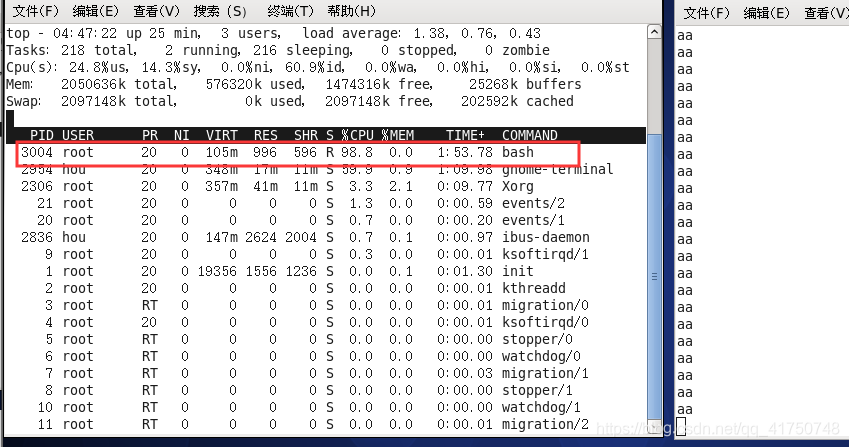Select the Xorg process row
Viewport: 849px width, 447px height.
pos(277,187)
